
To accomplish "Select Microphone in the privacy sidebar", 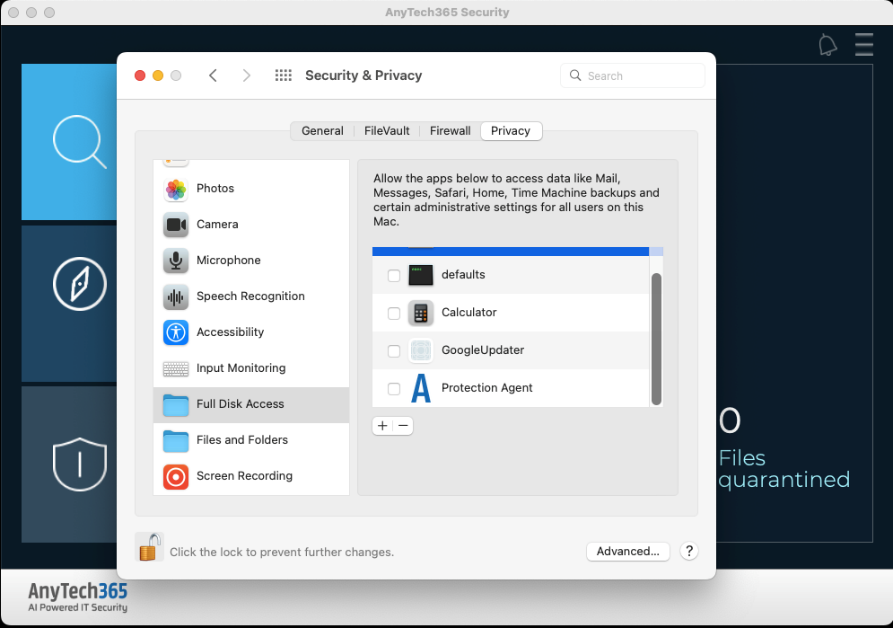I will coord(251,260).
